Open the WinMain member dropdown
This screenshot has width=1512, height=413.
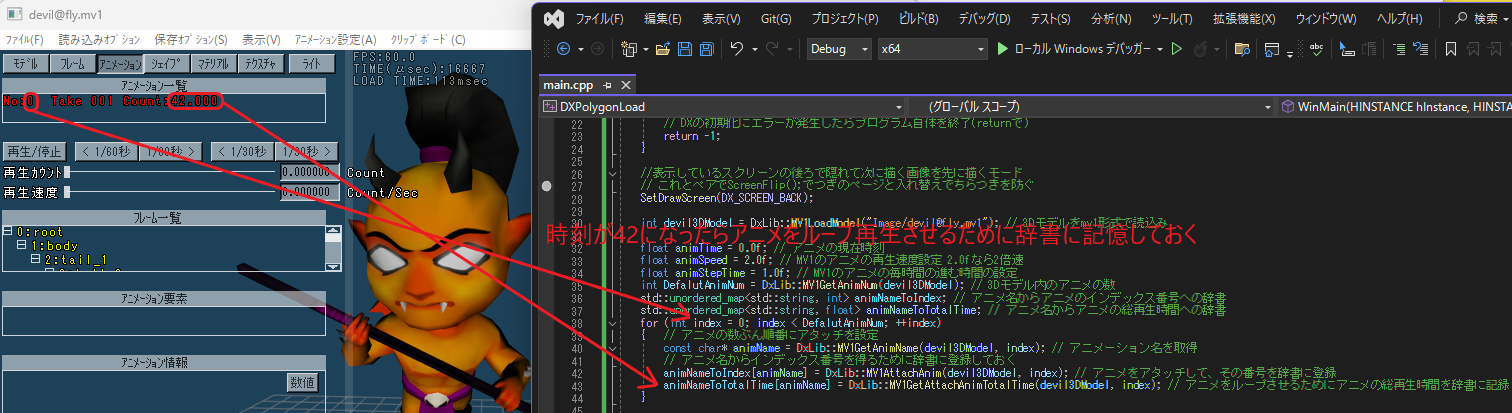coord(1395,106)
